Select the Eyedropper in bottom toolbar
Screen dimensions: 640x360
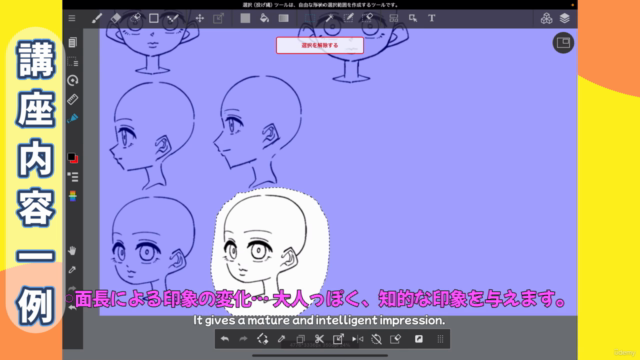click(281, 339)
